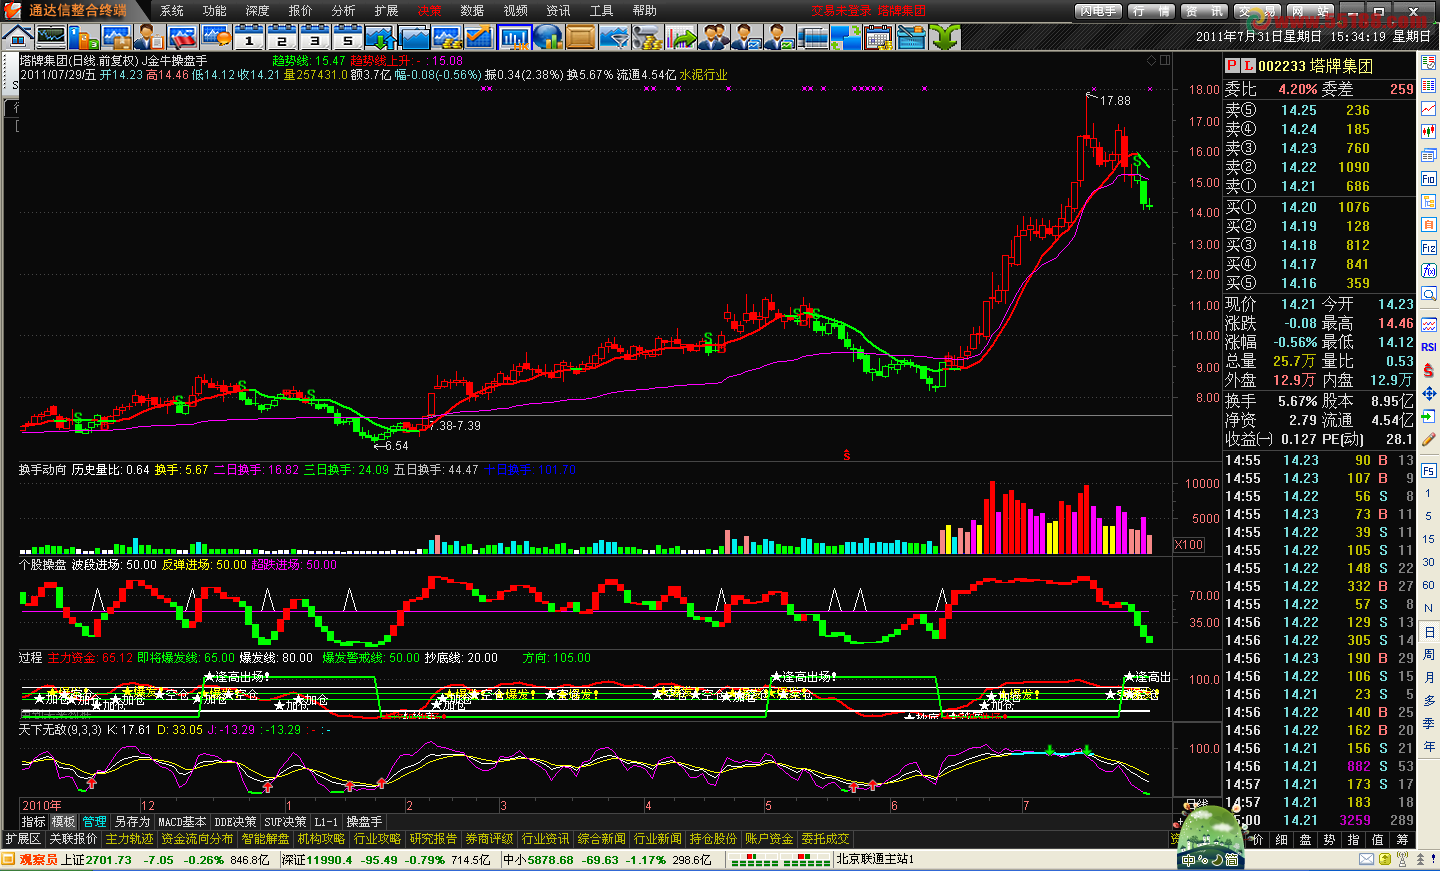1440x871 pixels.
Task: Switch to the MACD基本 indicator tab
Action: [x=181, y=822]
